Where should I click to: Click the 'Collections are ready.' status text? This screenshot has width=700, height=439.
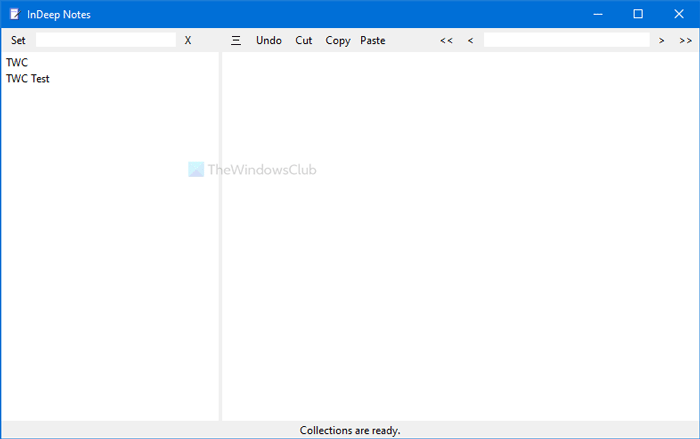[350, 431]
